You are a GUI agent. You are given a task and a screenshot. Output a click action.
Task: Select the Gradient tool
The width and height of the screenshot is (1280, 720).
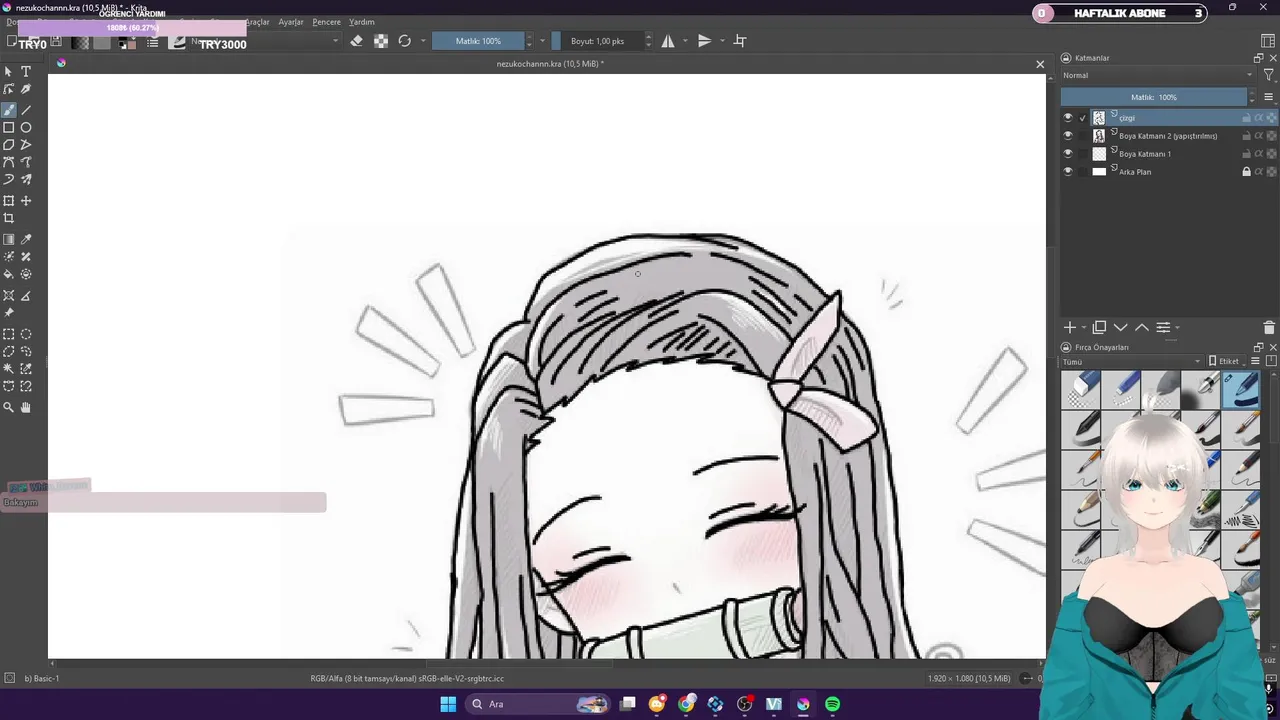pyautogui.click(x=9, y=240)
